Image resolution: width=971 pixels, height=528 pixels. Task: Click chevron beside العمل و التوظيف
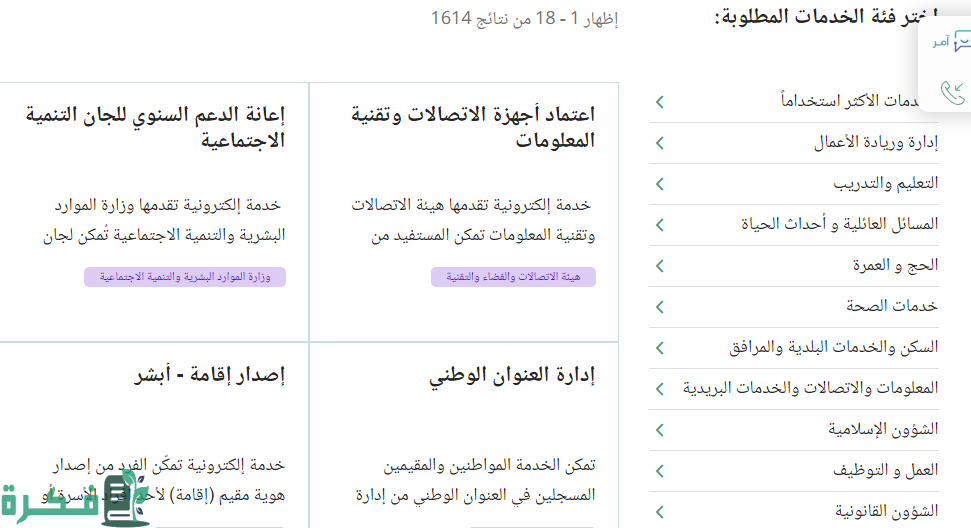659,471
